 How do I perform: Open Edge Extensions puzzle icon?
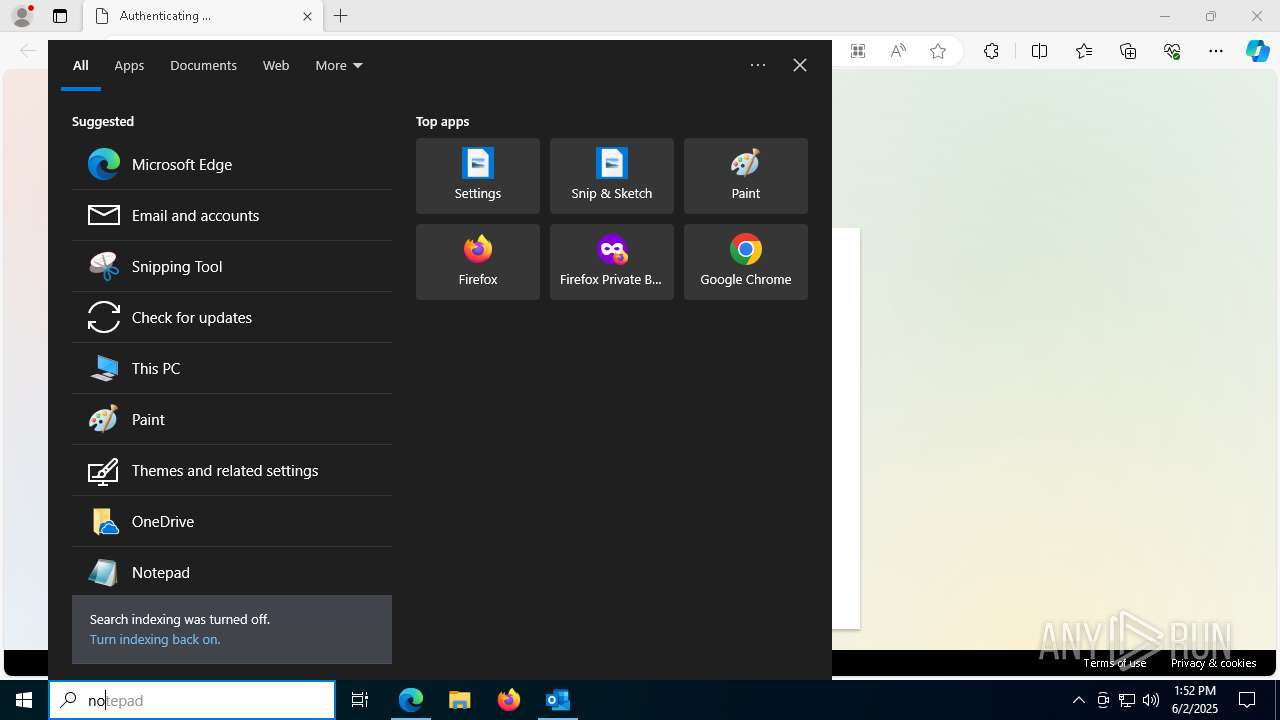pos(991,51)
